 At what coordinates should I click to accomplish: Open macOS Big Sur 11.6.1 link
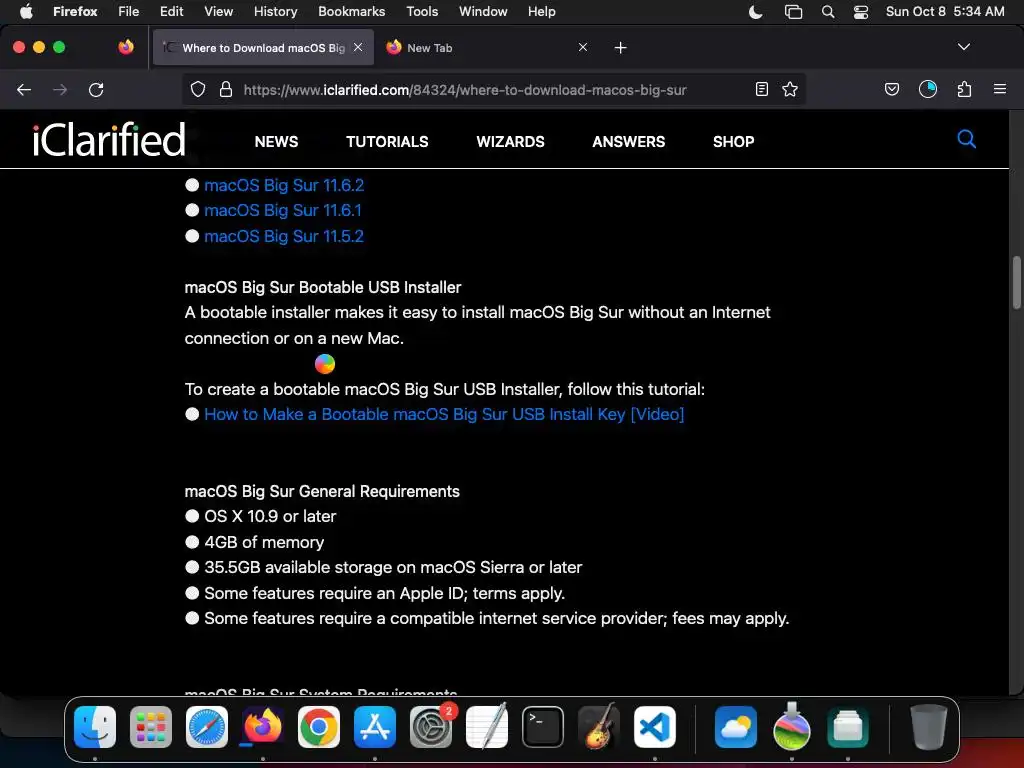click(283, 210)
